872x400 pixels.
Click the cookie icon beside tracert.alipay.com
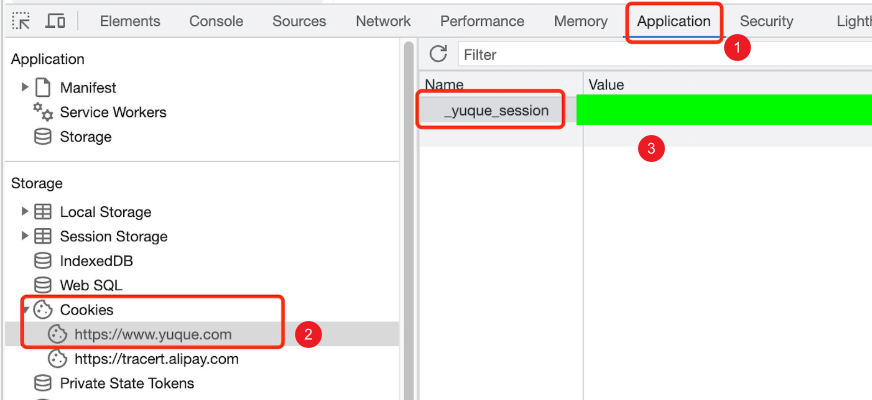coord(56,359)
